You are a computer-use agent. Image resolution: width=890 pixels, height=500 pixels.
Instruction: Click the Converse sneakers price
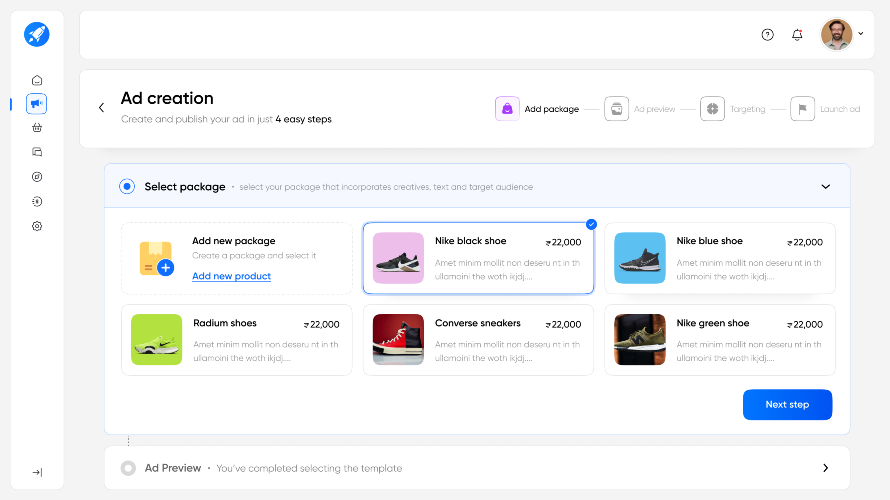563,325
